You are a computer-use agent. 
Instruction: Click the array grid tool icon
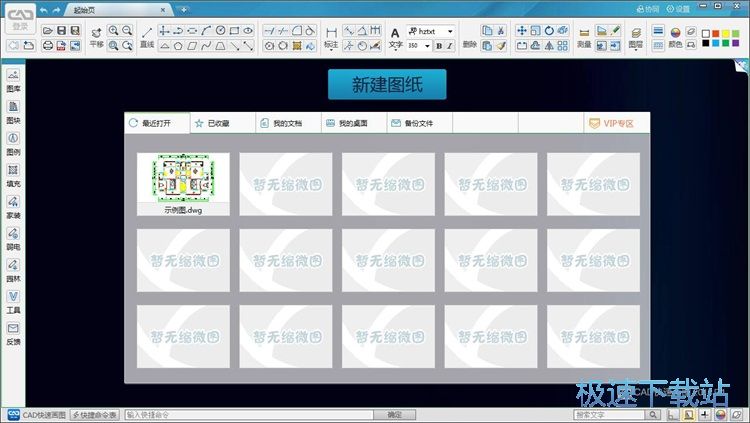(563, 45)
